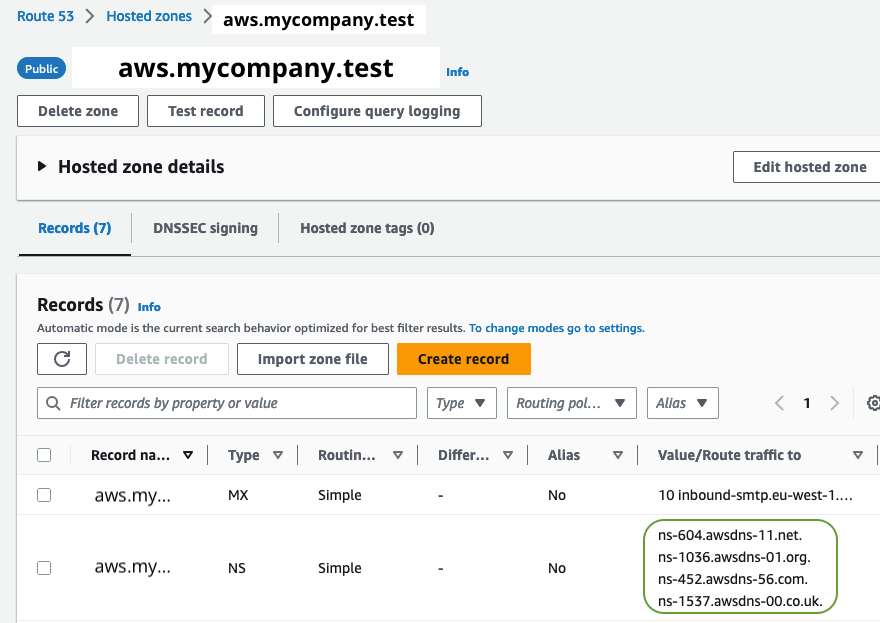The width and height of the screenshot is (880, 623).
Task: Click the refresh records icon button
Action: [x=62, y=359]
